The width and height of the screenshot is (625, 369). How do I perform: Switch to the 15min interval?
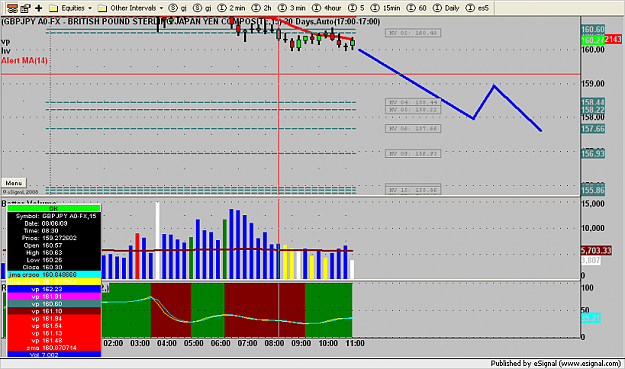(385, 8)
